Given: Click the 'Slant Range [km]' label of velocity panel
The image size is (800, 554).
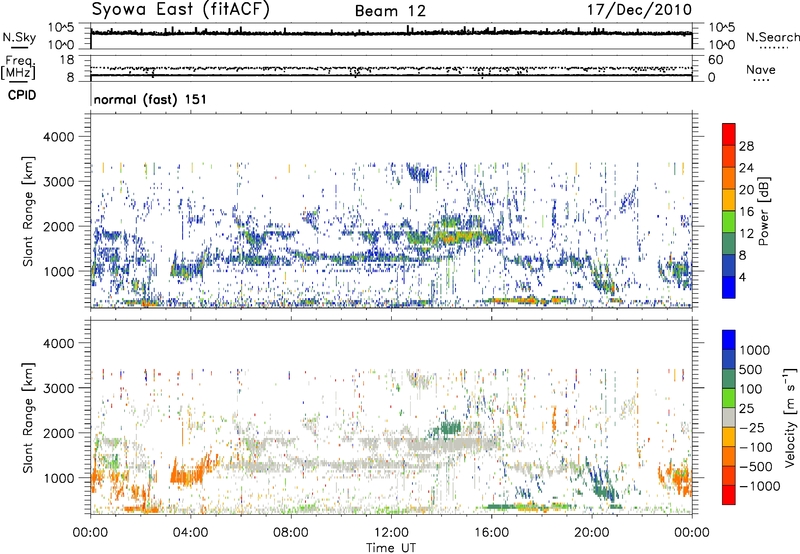Looking at the screenshot, I should [x=28, y=418].
